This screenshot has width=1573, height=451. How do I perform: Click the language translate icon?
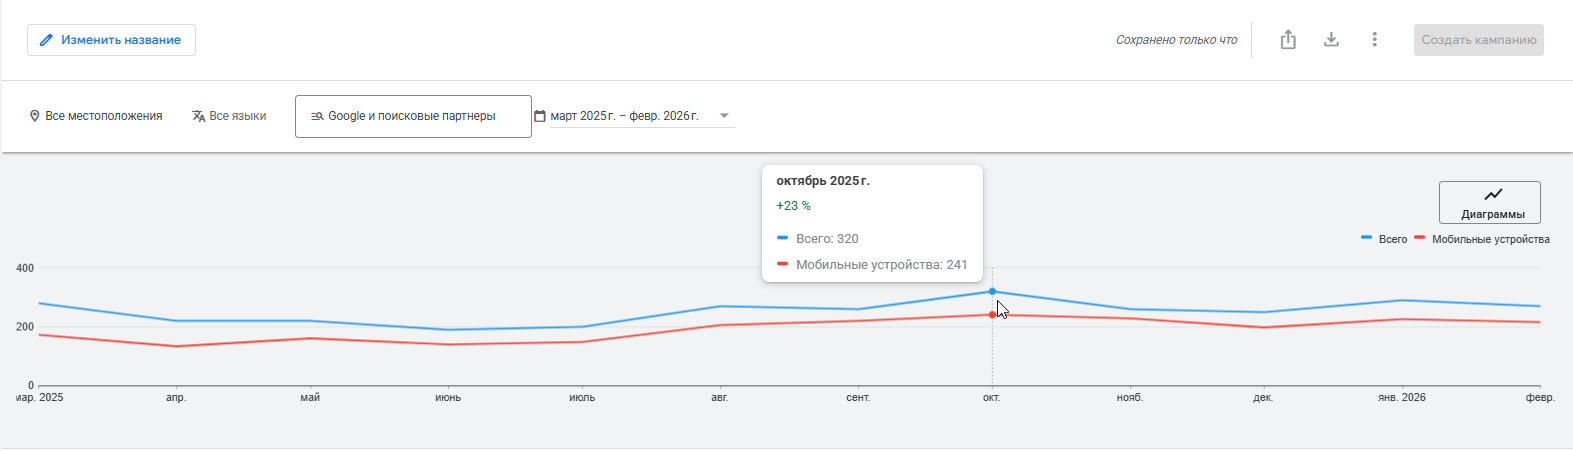tap(198, 116)
